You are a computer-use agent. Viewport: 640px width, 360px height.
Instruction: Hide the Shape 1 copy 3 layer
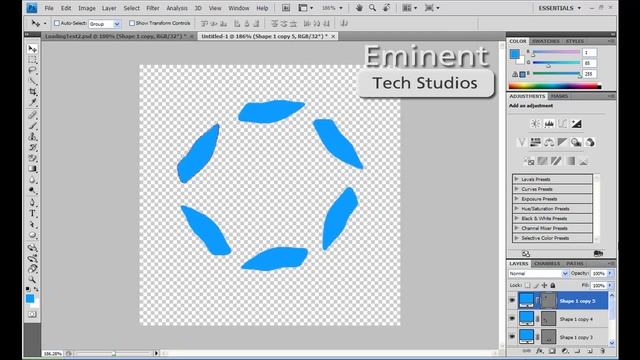pos(512,337)
